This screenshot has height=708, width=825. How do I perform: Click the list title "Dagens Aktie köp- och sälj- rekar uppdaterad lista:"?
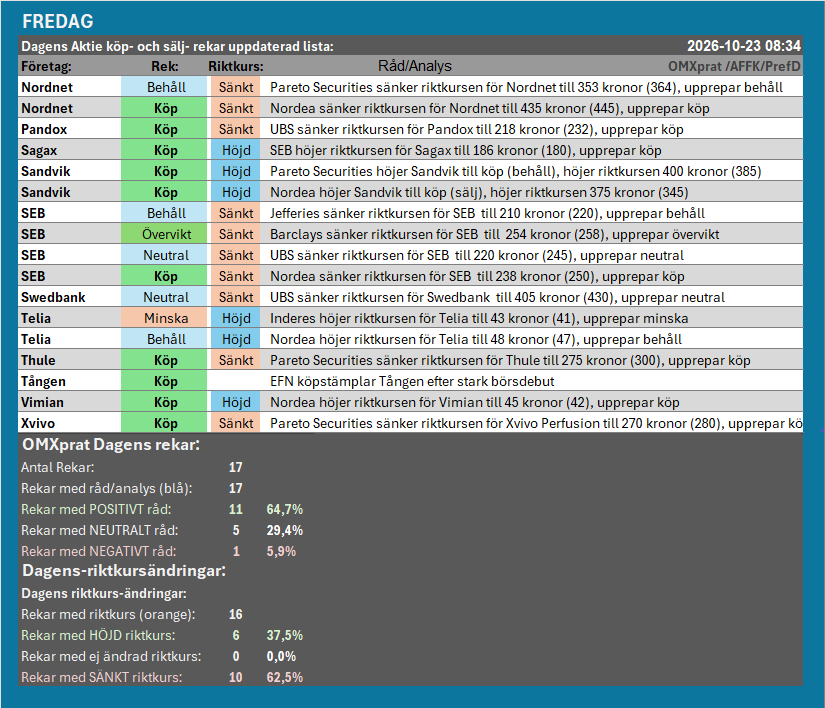coord(177,46)
